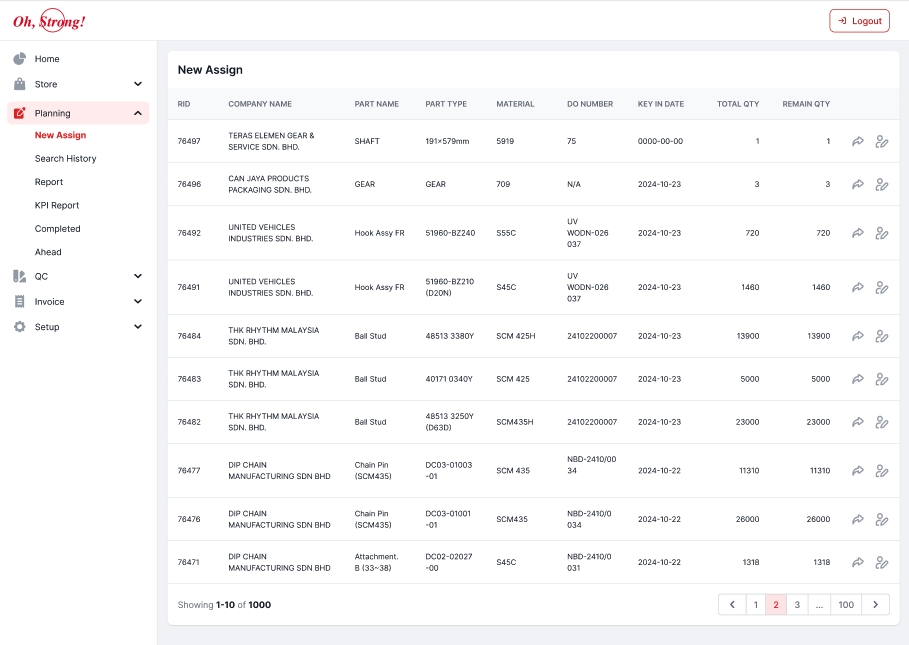Expand the QC section chevron
Screen dimensions: 909x645
[x=138, y=276]
